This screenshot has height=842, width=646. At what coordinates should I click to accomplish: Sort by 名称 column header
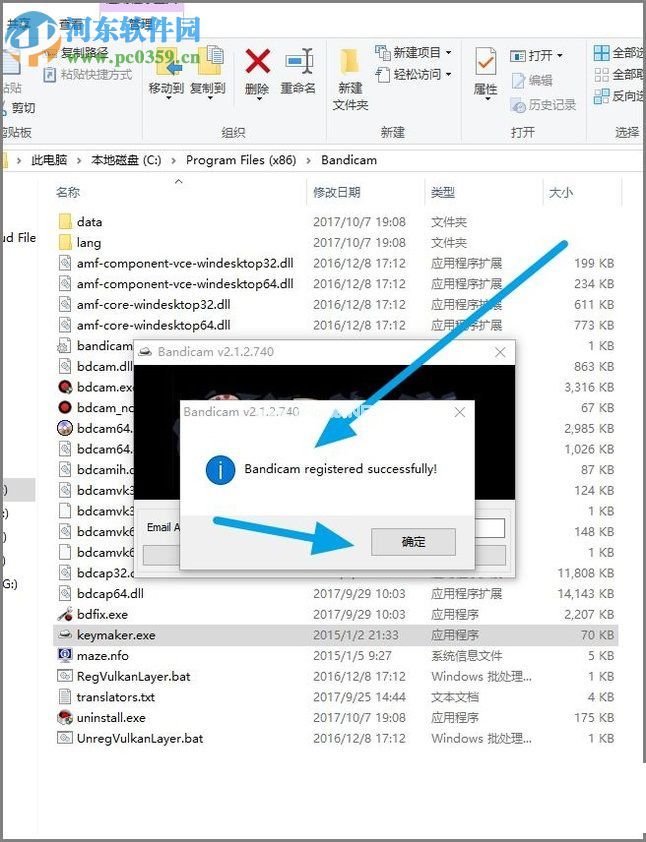pos(68,192)
